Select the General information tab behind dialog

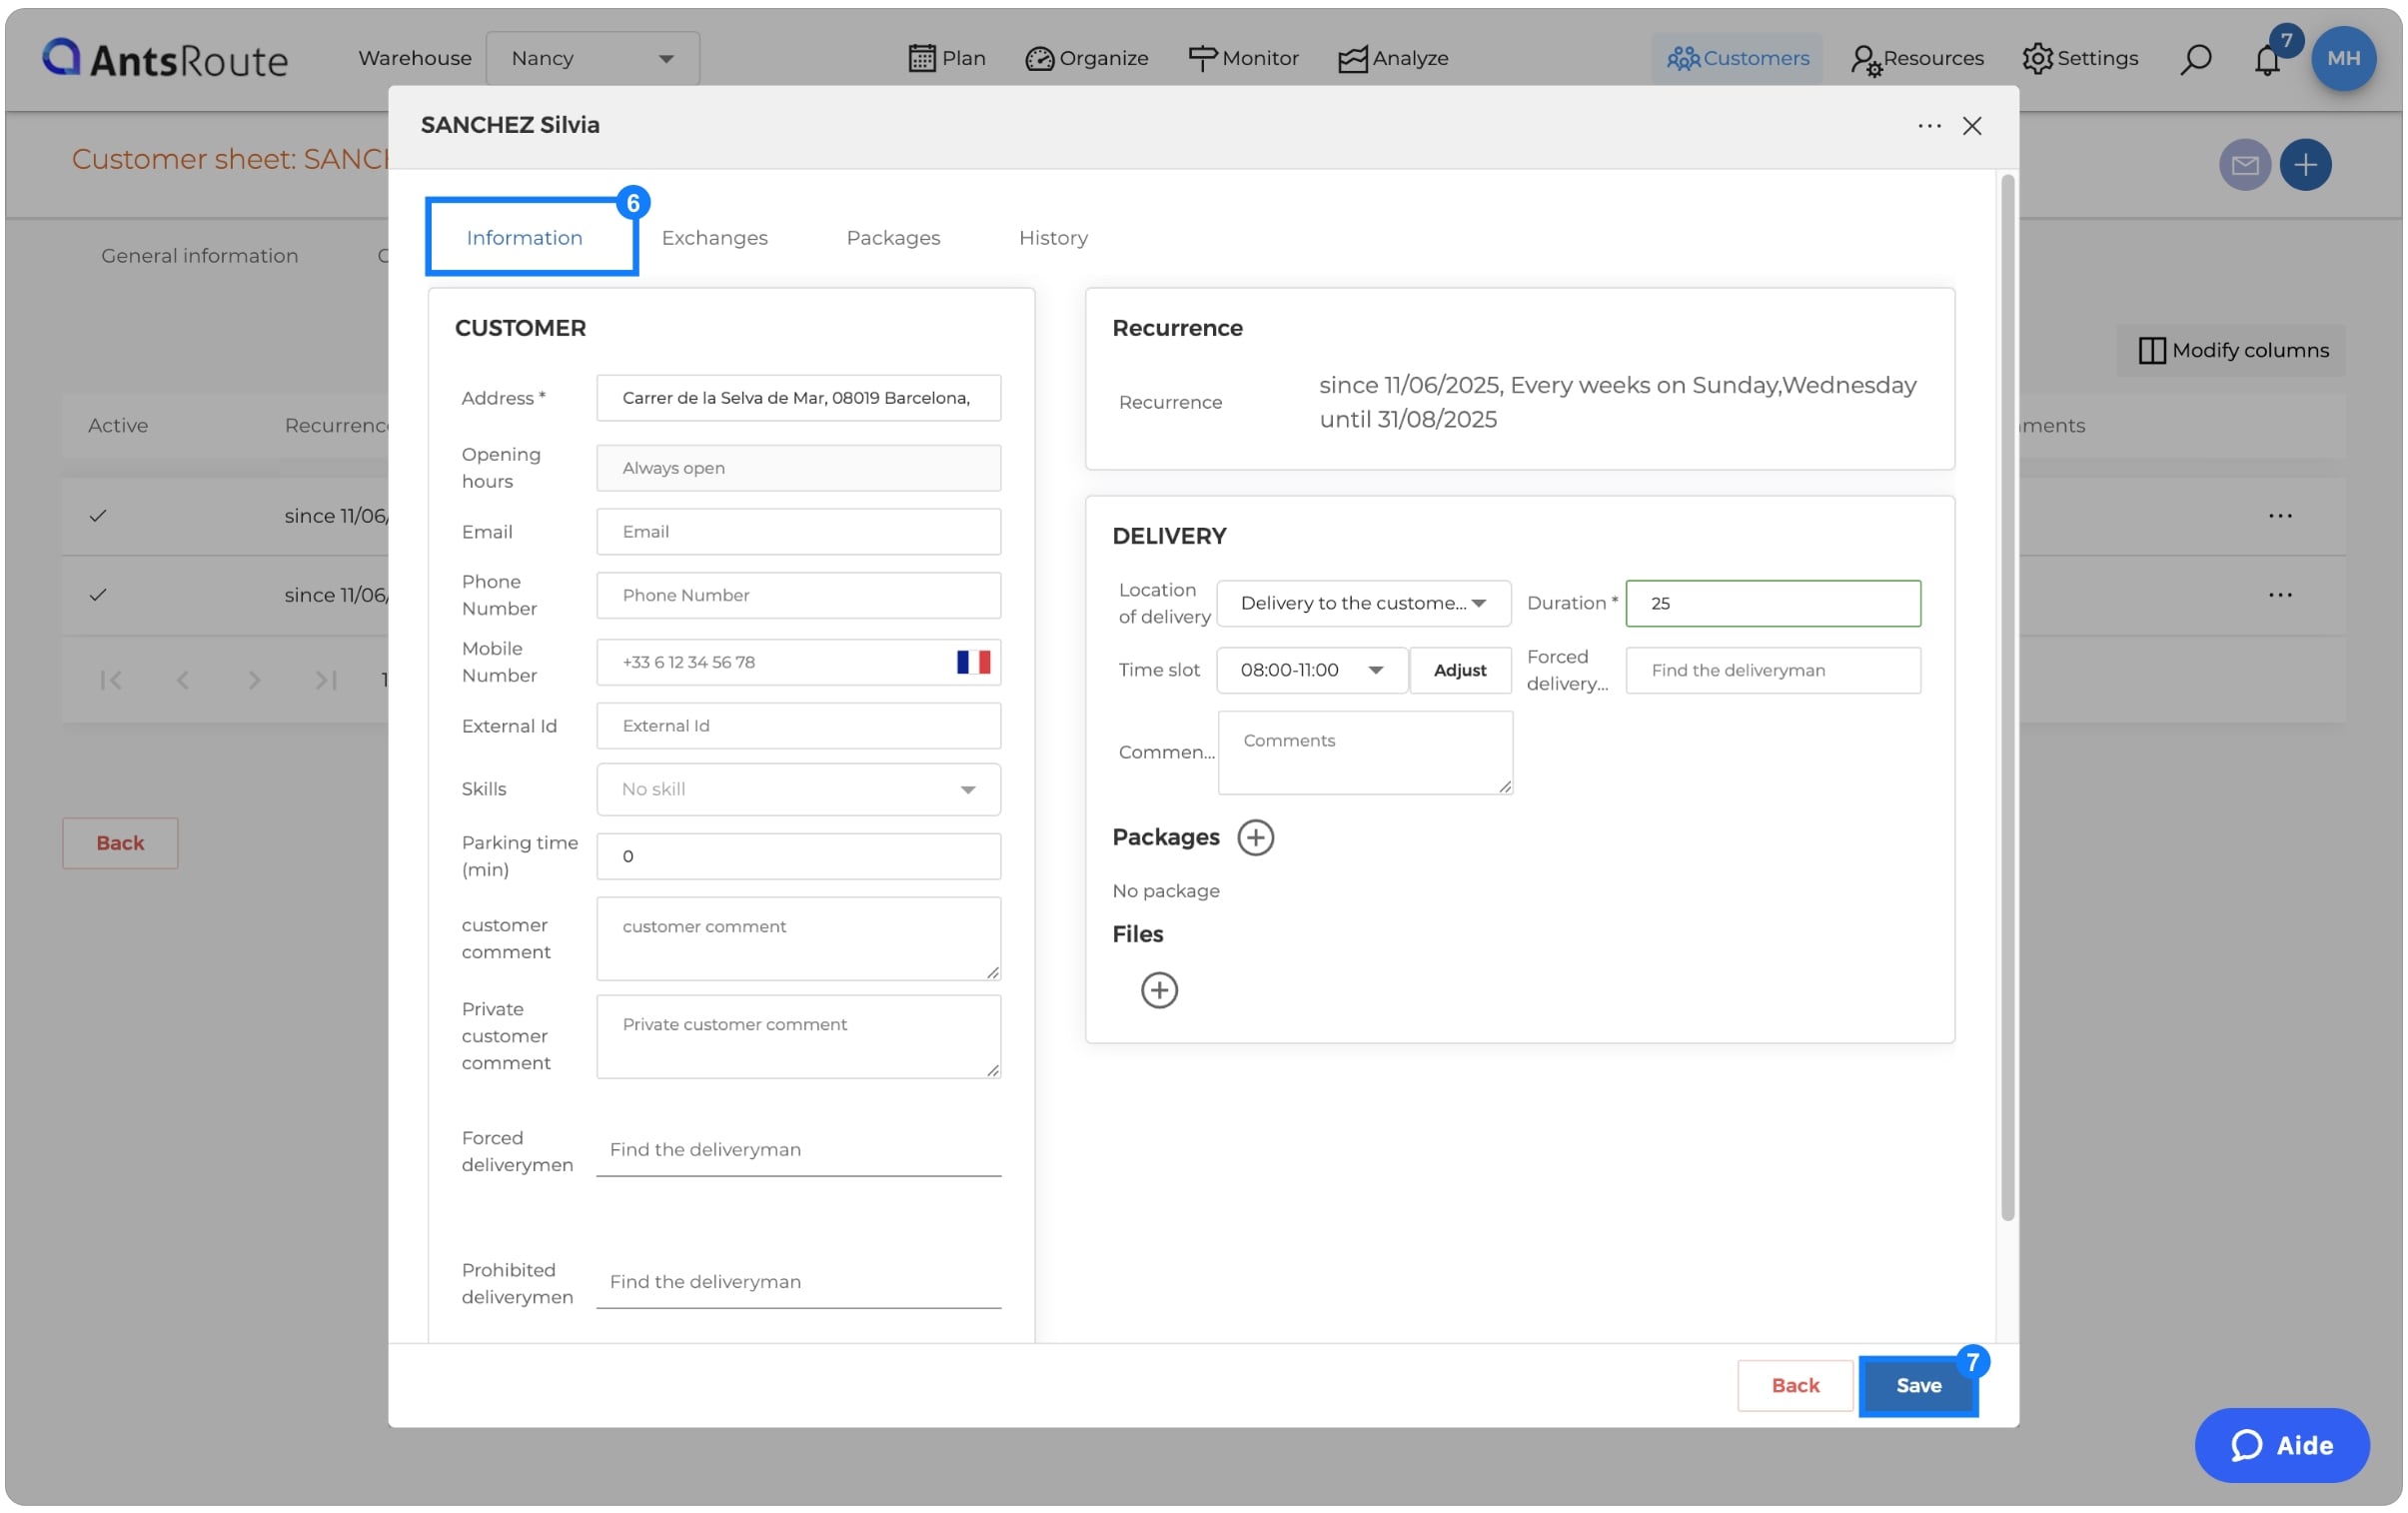click(x=199, y=256)
